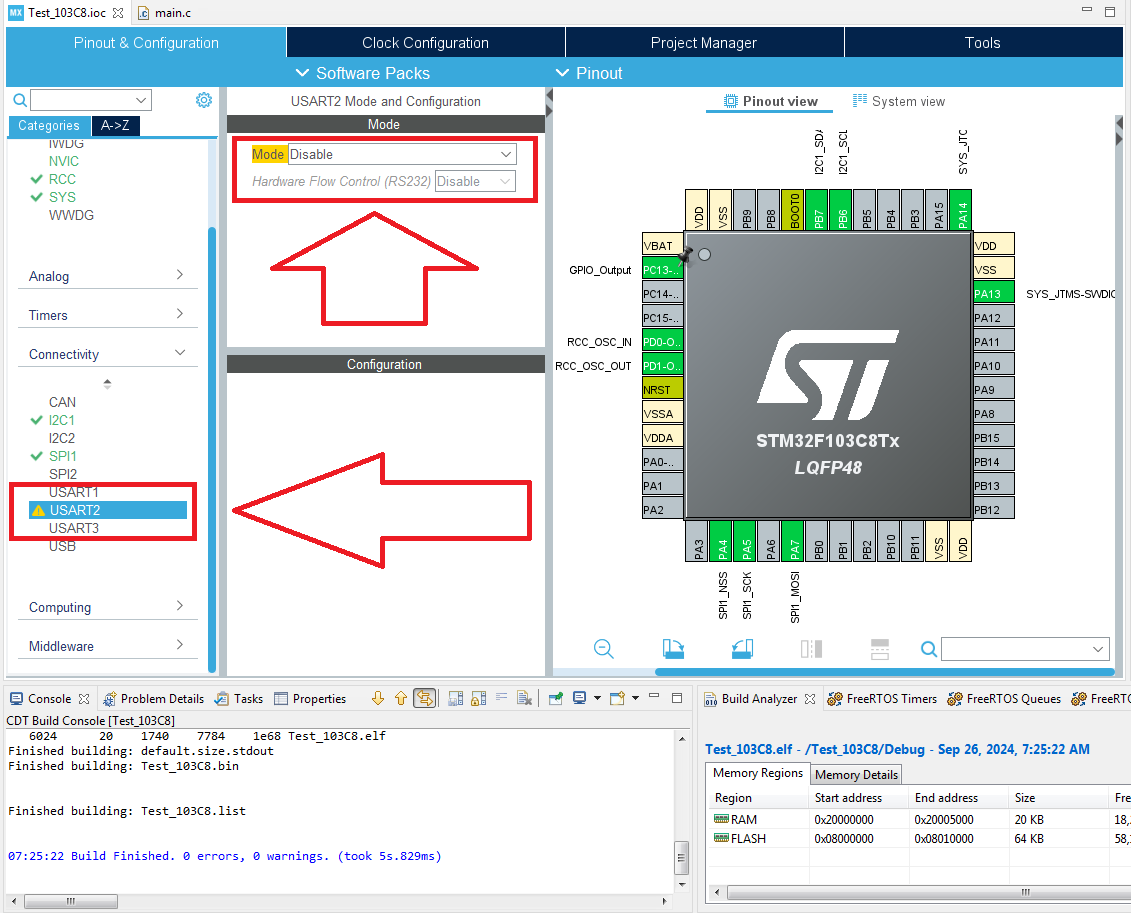Expand the Timers category
Screen dimensions: 1131x913
[107, 315]
